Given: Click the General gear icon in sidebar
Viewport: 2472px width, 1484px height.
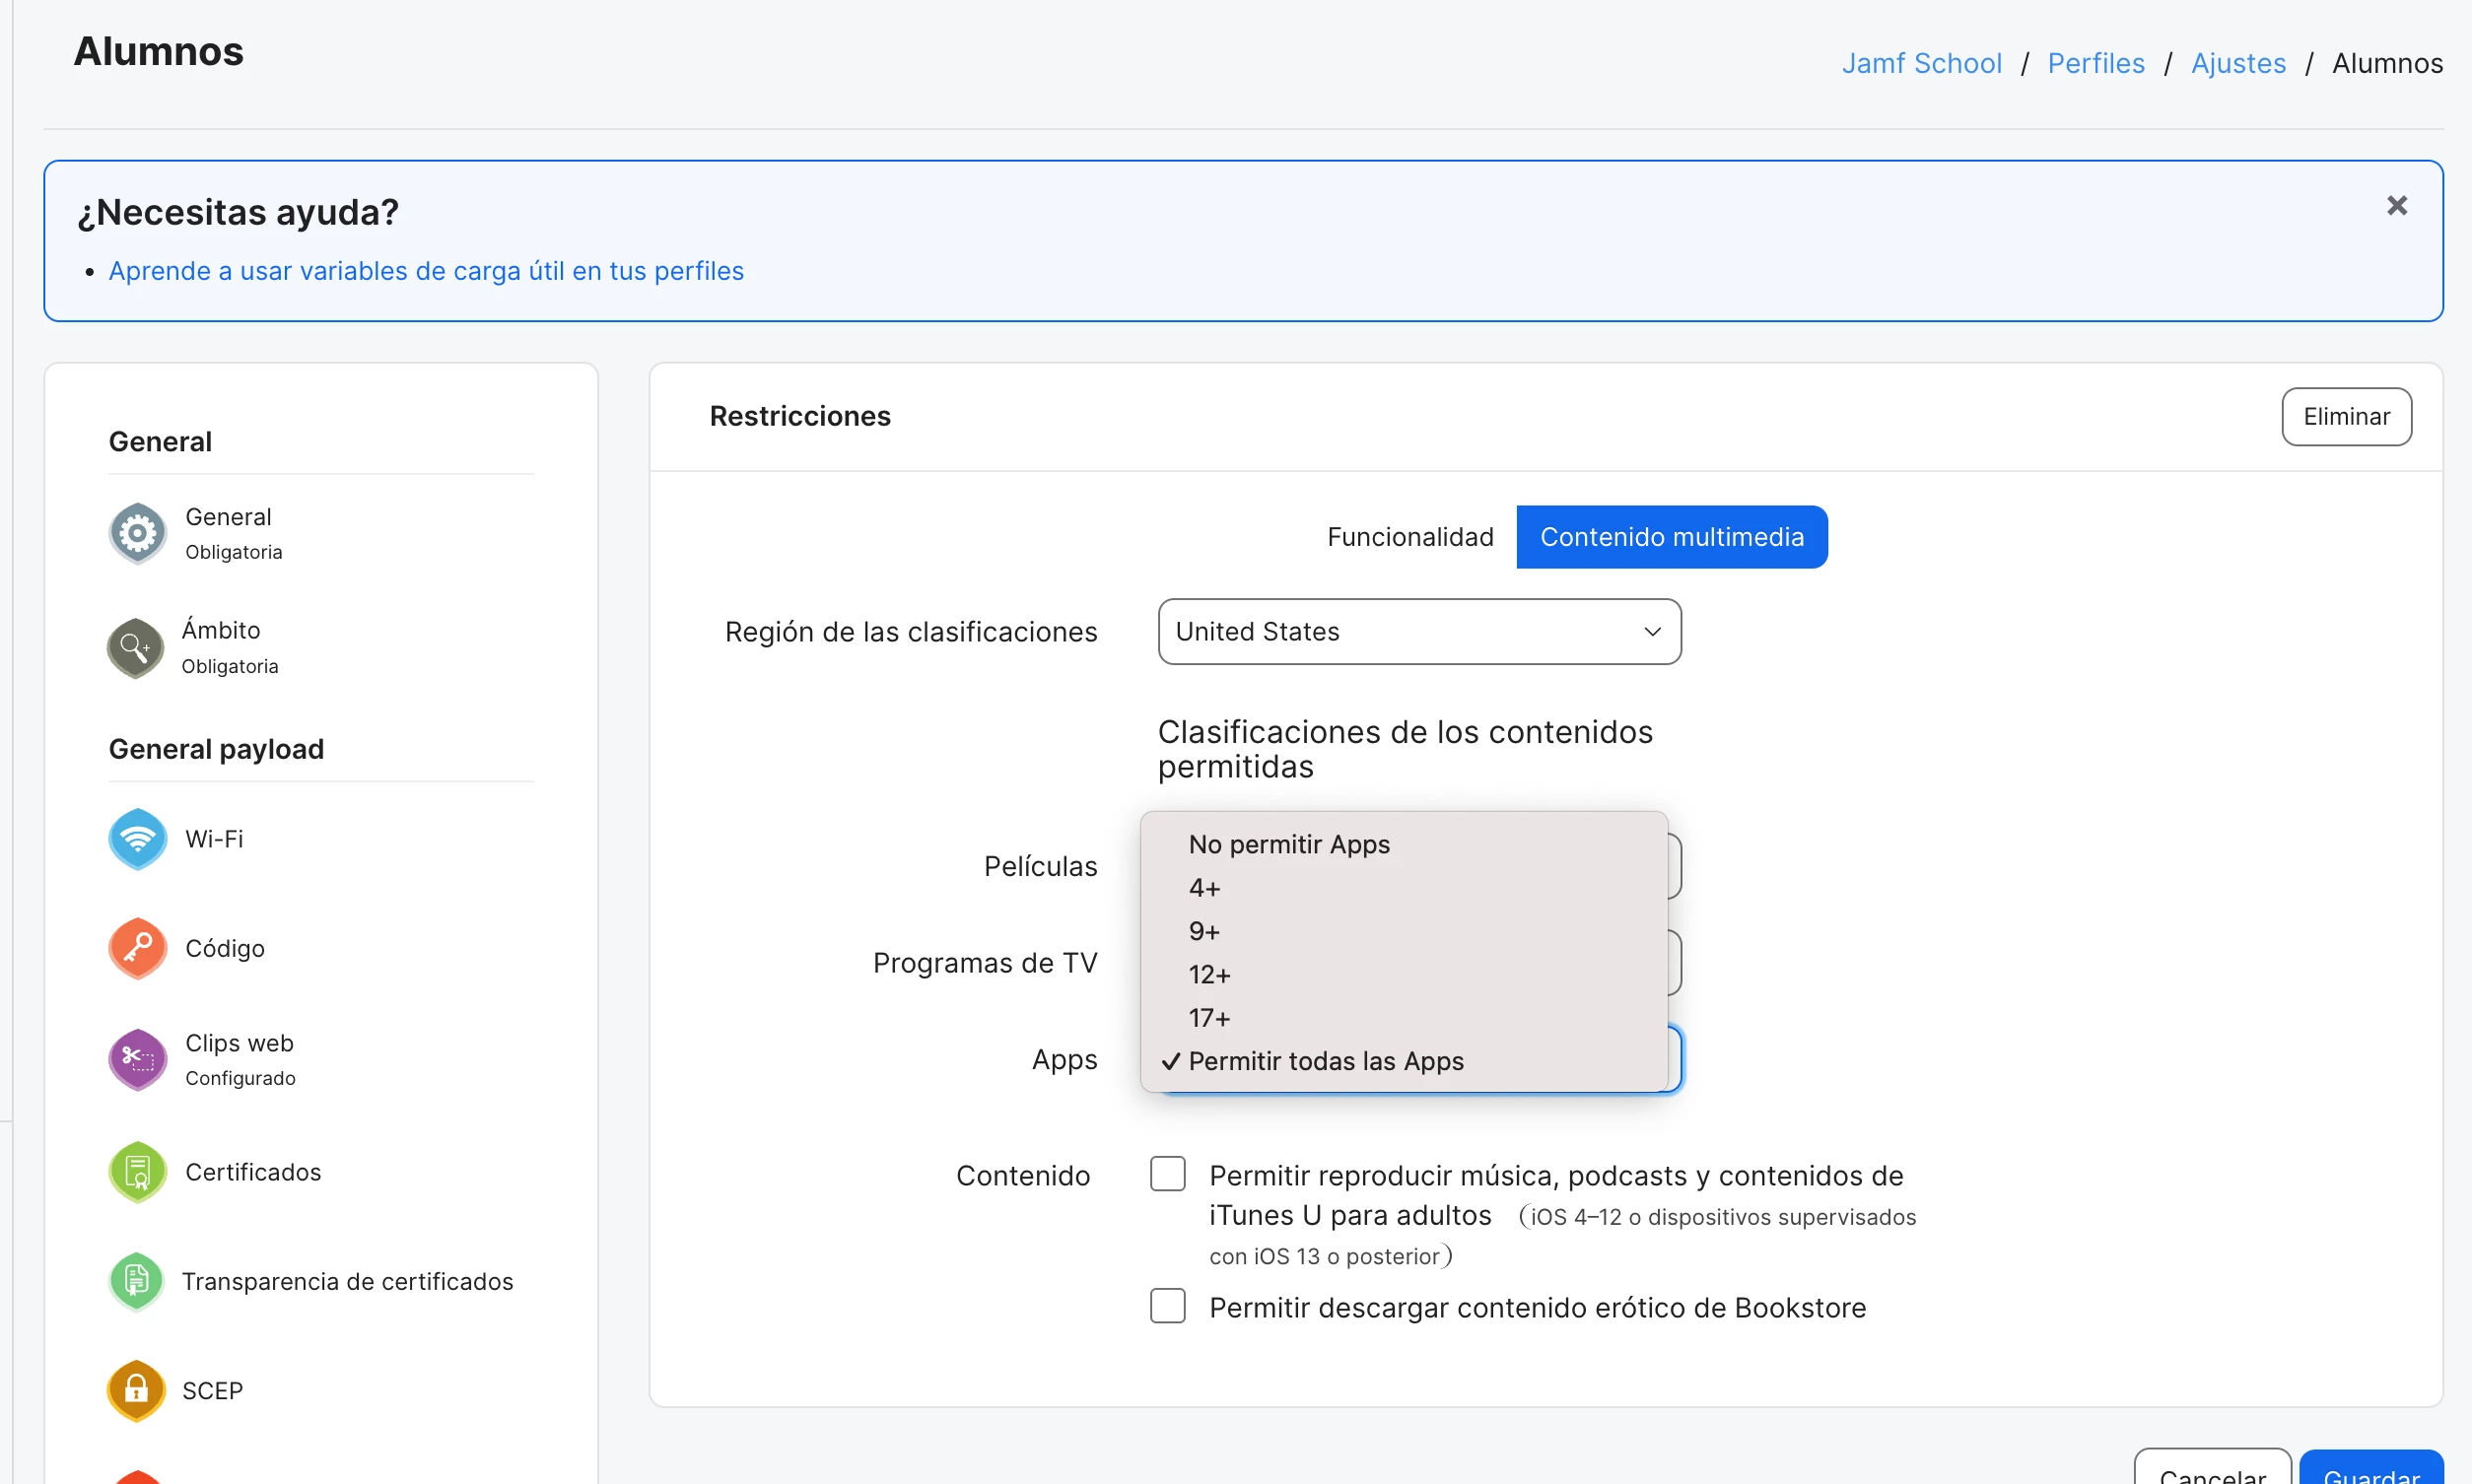Looking at the screenshot, I should click(x=137, y=533).
